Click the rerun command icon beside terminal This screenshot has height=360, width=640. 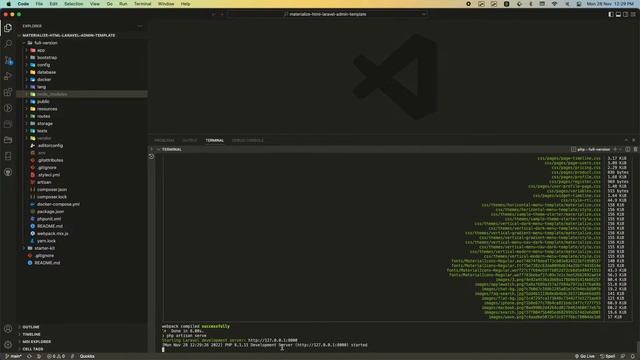click(x=151, y=157)
